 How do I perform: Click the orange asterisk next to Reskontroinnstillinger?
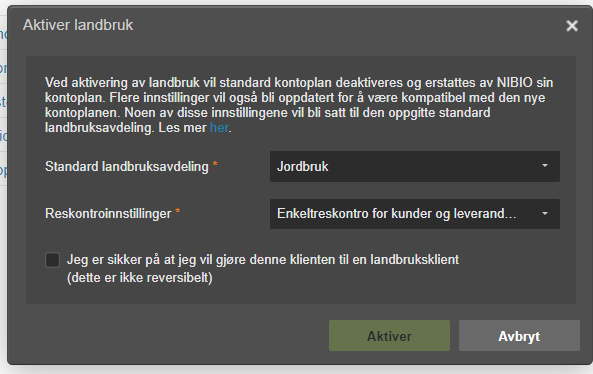coord(177,212)
